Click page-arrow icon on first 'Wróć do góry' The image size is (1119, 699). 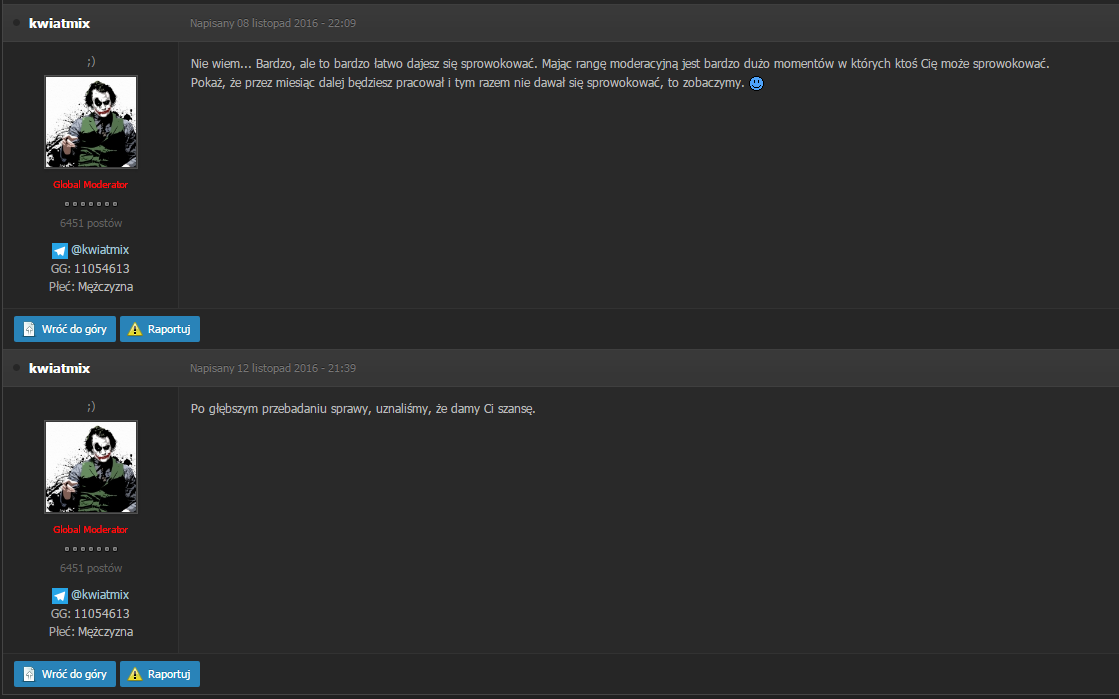(x=29, y=329)
